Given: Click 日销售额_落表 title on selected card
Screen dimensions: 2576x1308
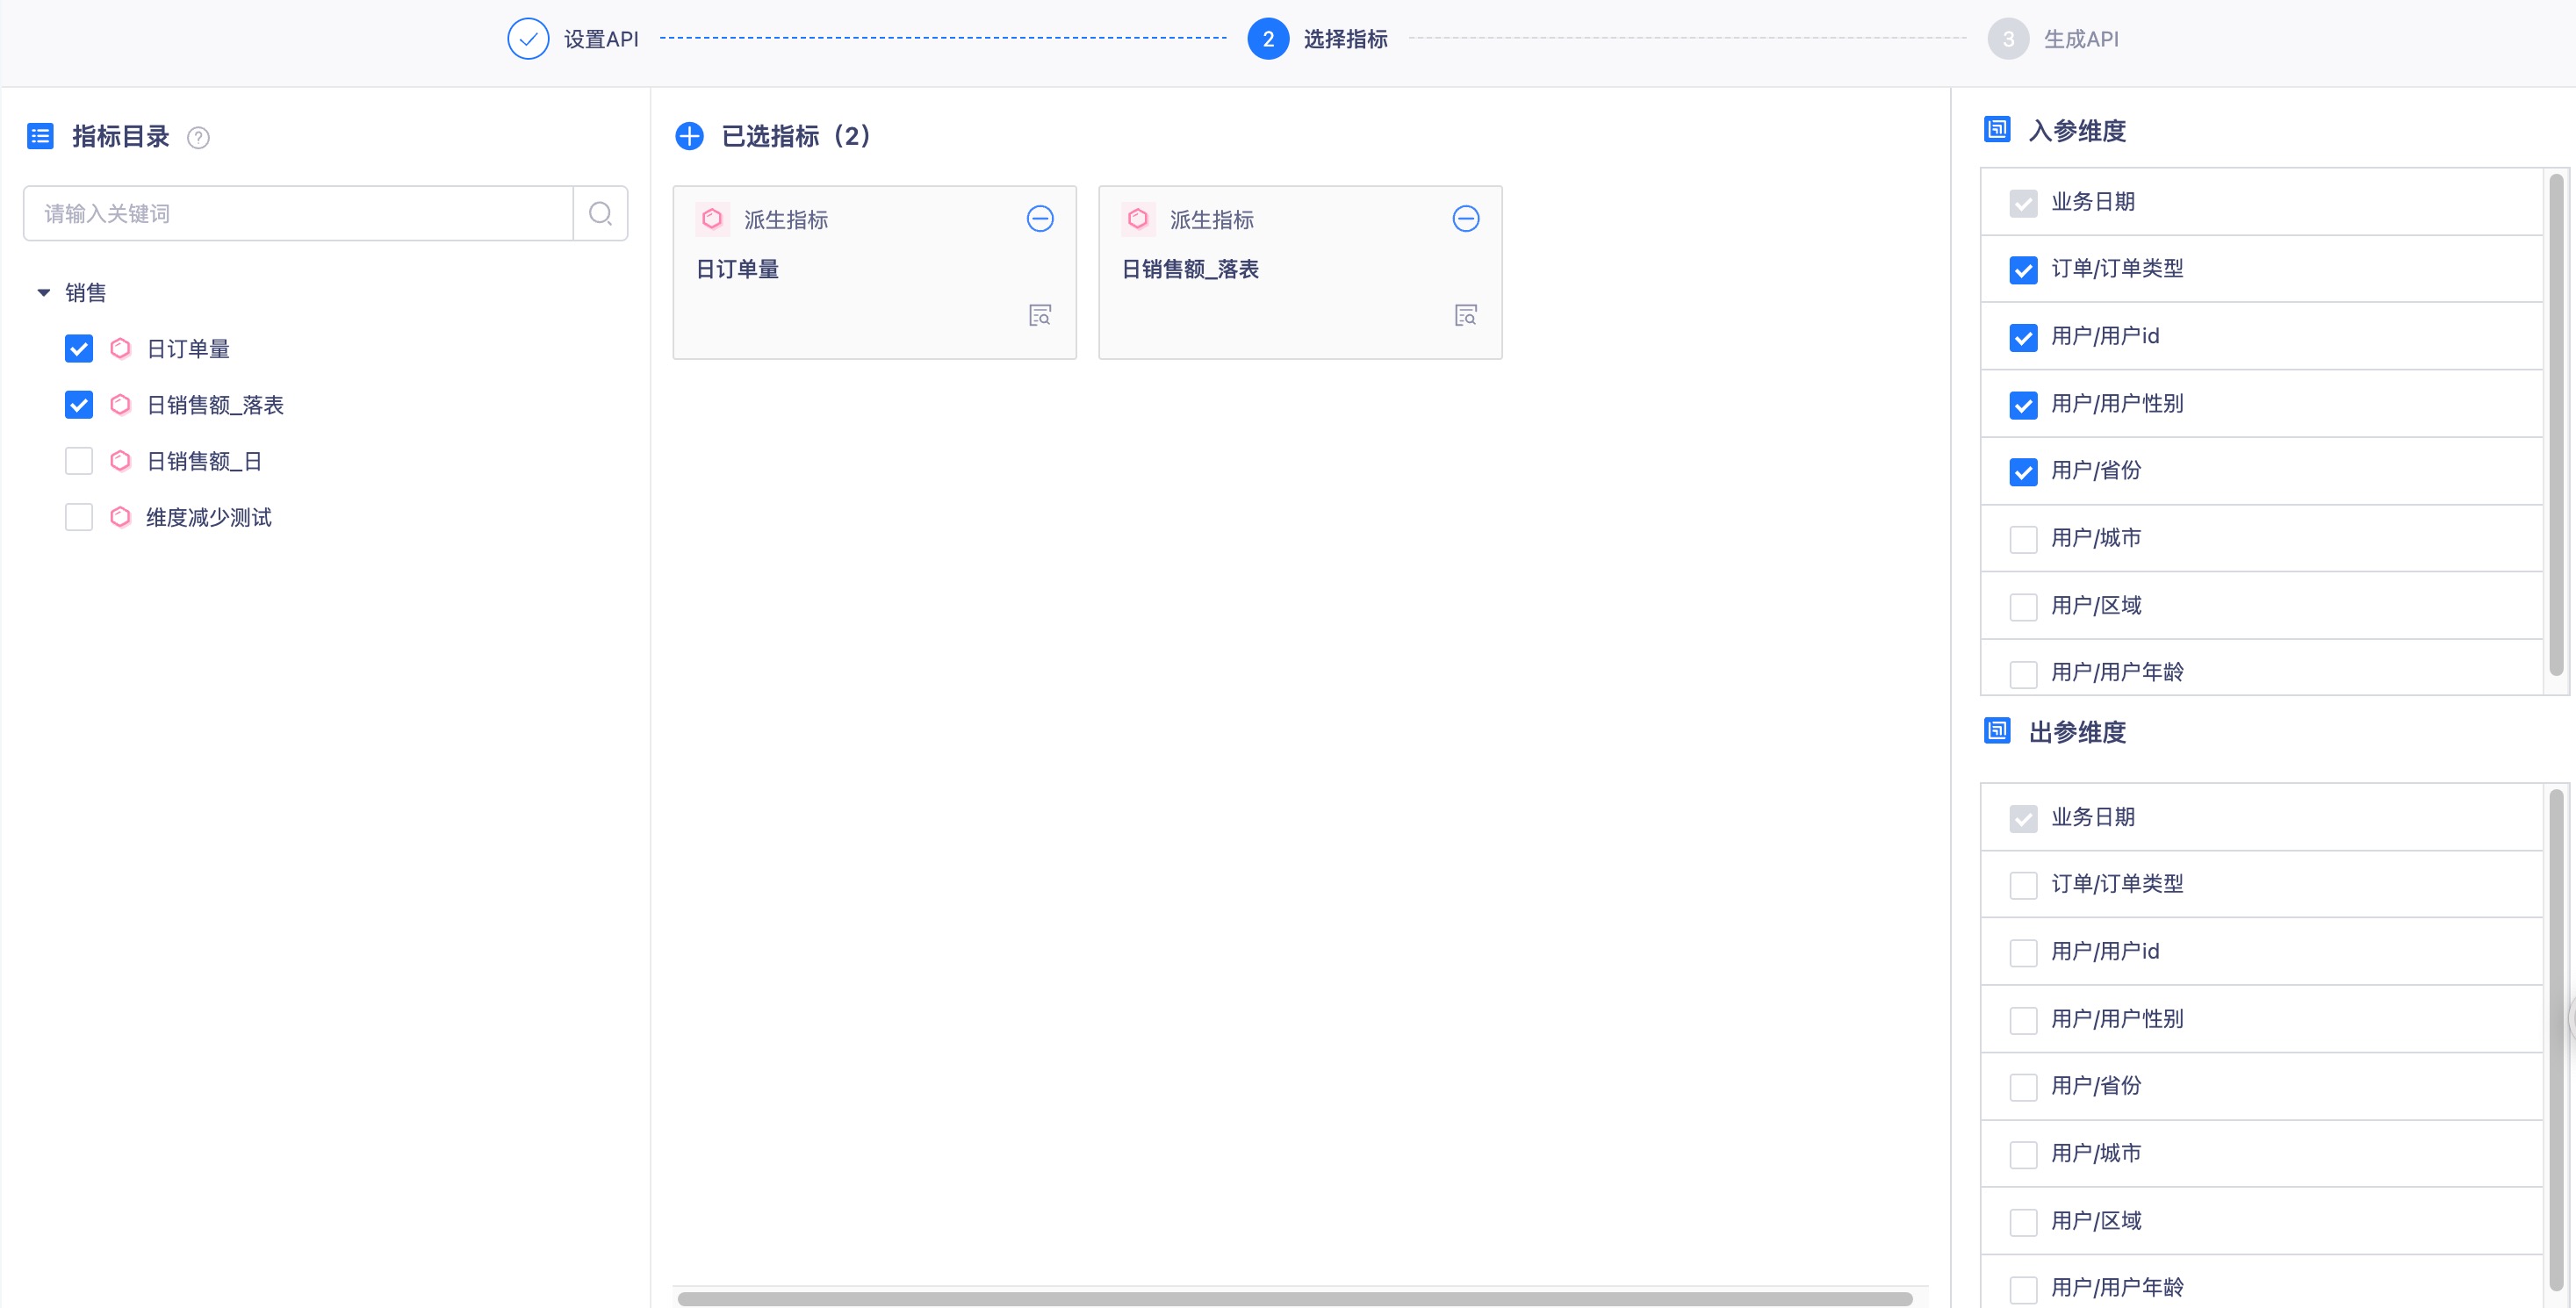Looking at the screenshot, I should click(1190, 268).
